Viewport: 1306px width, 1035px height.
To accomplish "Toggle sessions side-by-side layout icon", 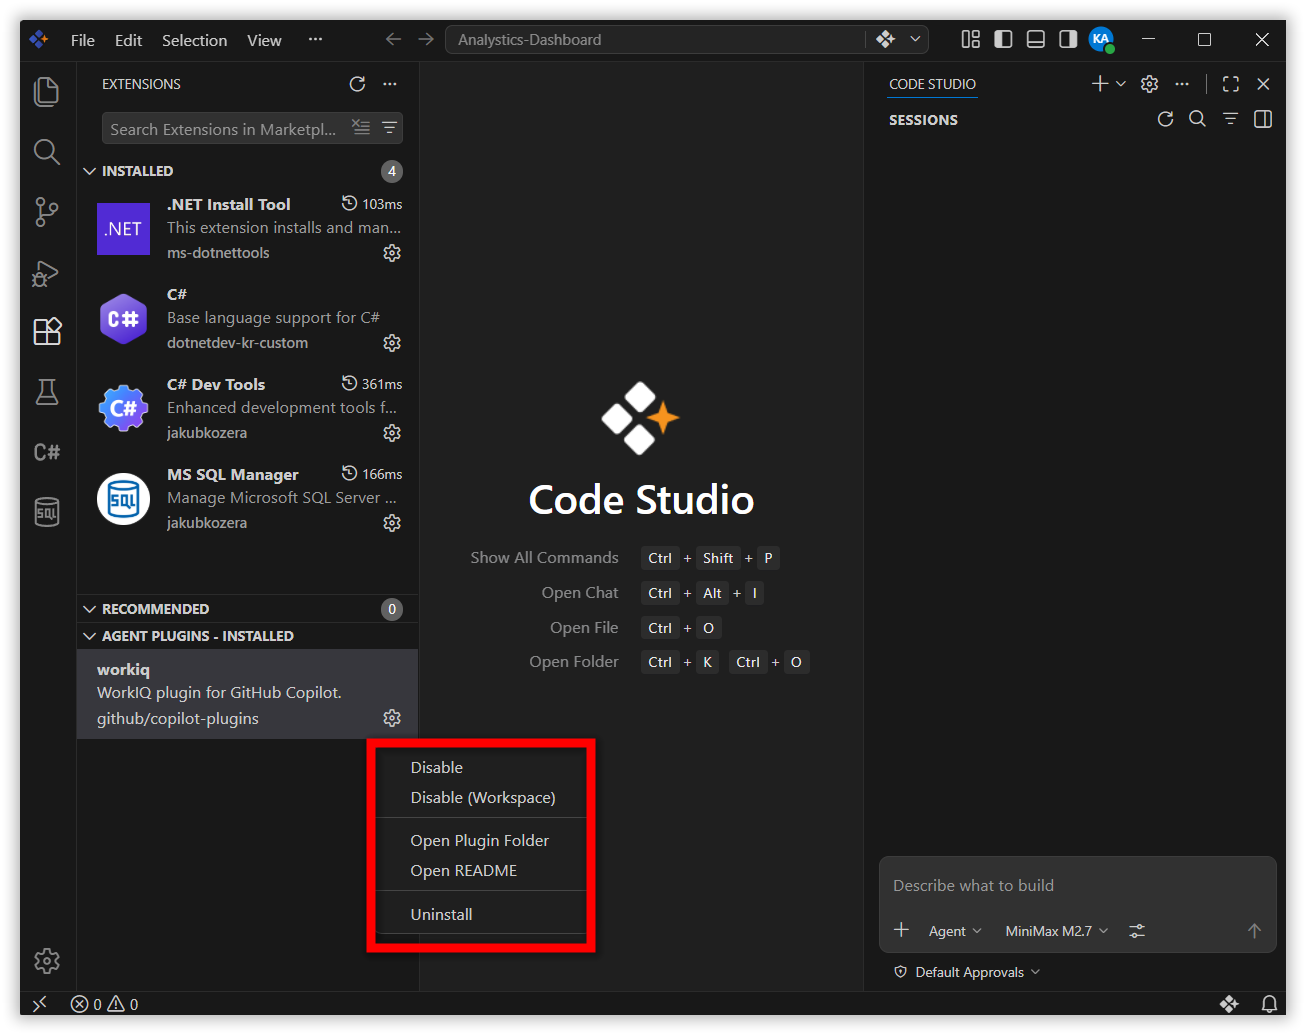I will 1263,119.
